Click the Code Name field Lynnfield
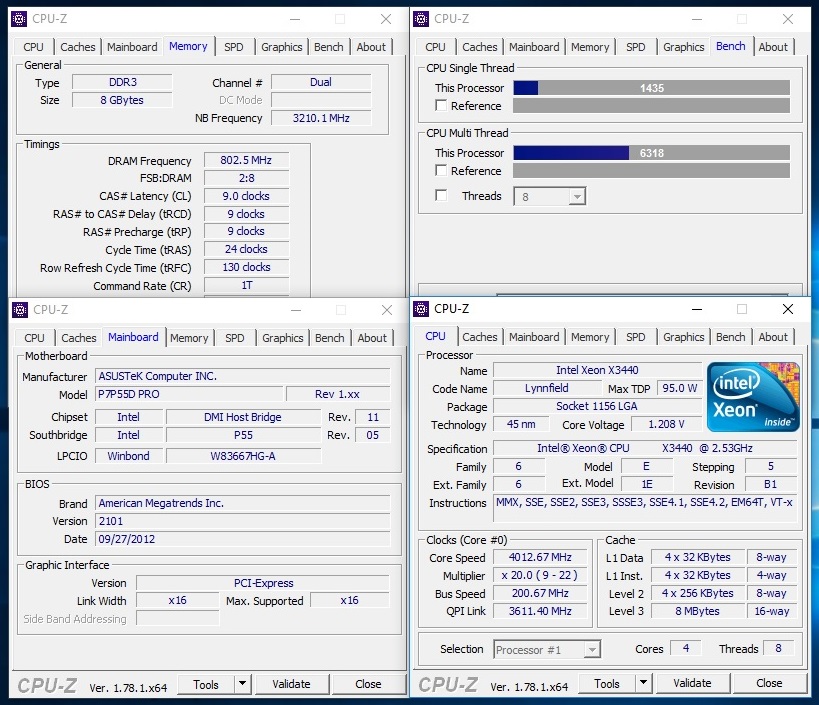 point(547,388)
